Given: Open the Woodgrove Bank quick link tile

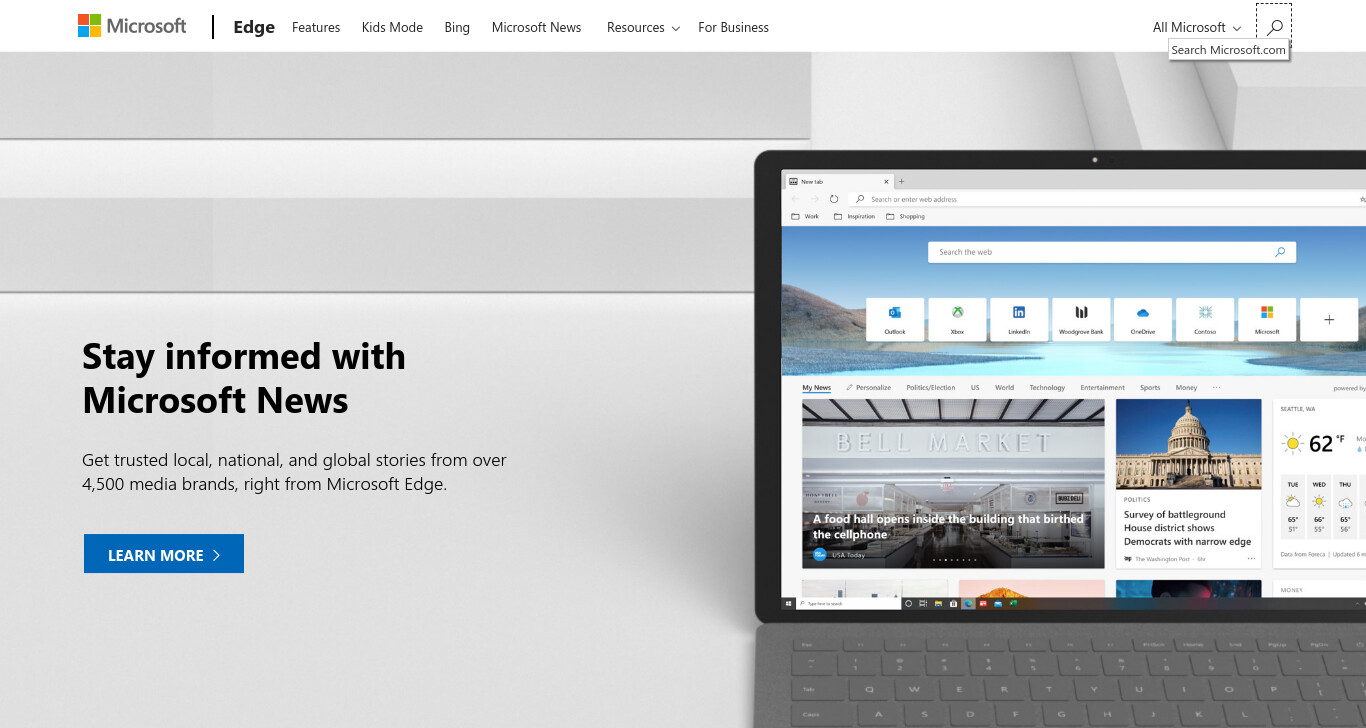Looking at the screenshot, I should coord(1081,319).
